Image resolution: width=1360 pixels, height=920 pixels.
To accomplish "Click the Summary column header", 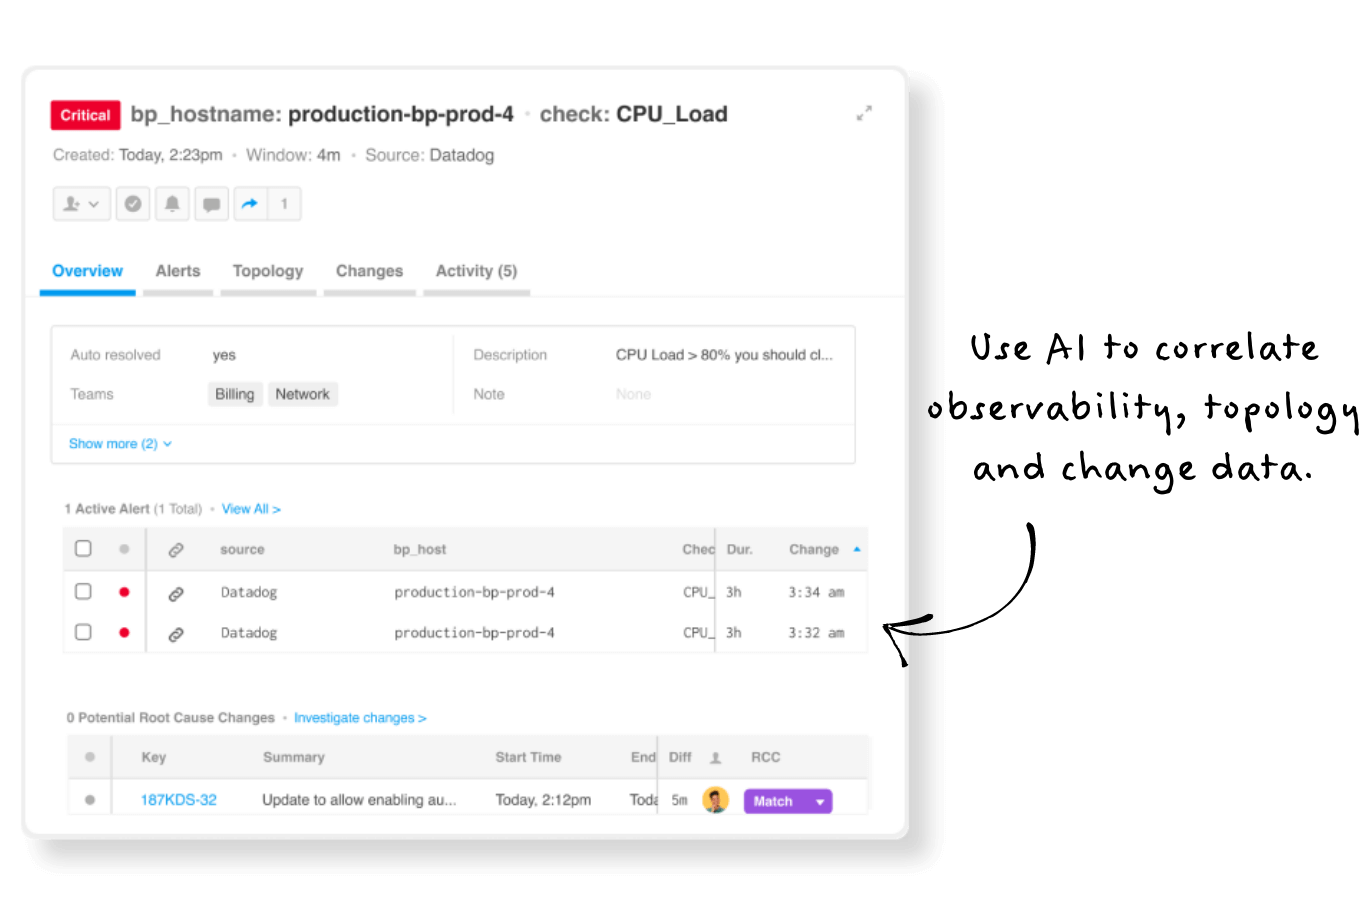I will tap(294, 757).
